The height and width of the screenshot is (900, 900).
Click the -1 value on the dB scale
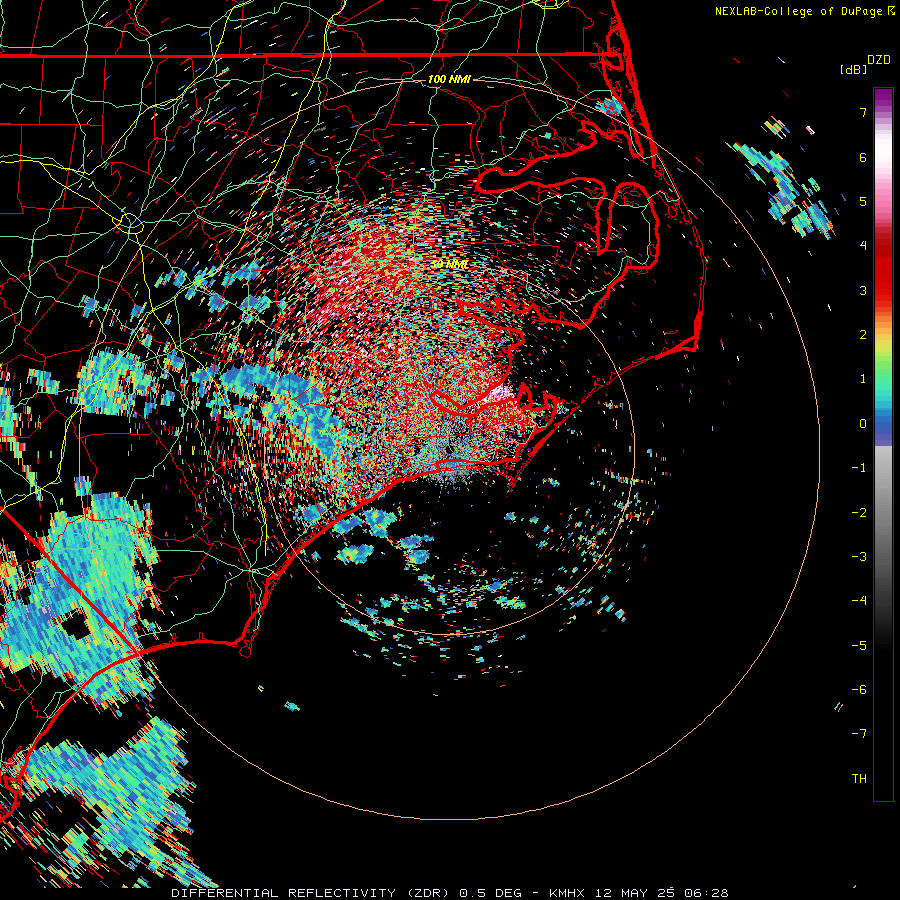[859, 468]
